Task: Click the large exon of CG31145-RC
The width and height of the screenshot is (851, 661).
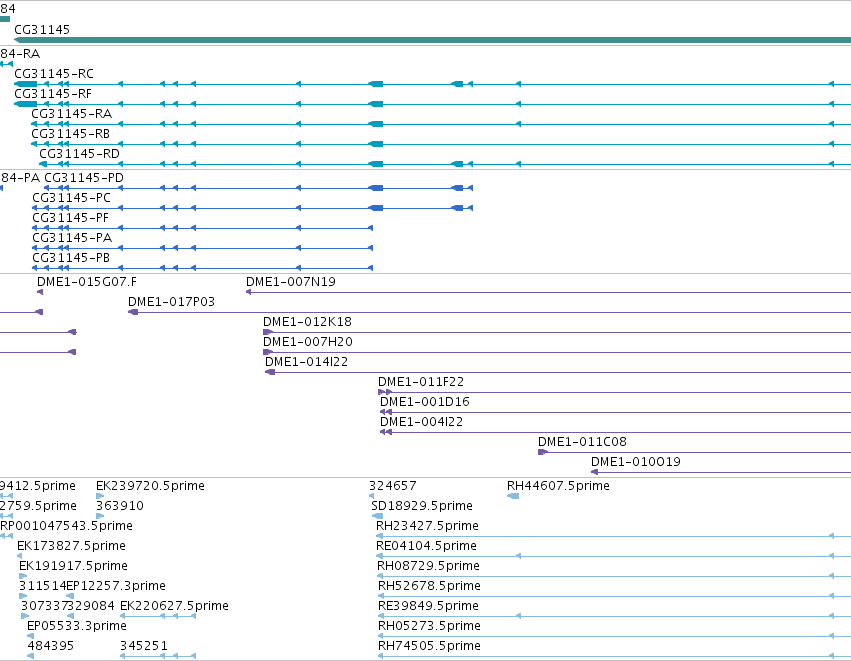Action: (26, 84)
